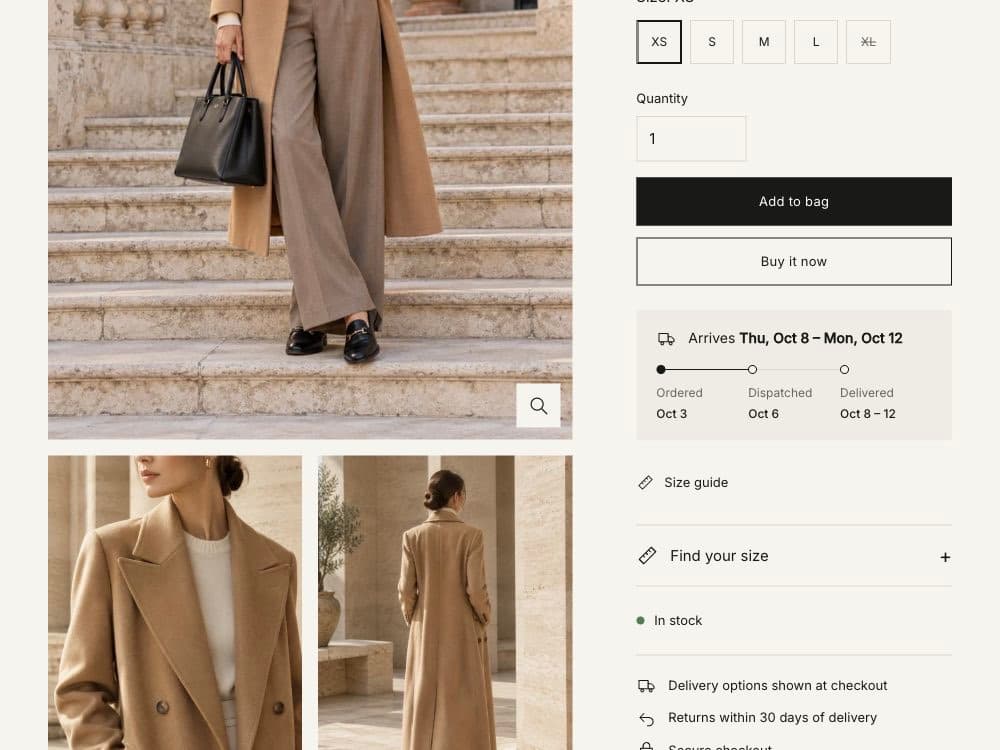
Task: Click the delivery truck icon beside Arrives
Action: pyautogui.click(x=666, y=339)
